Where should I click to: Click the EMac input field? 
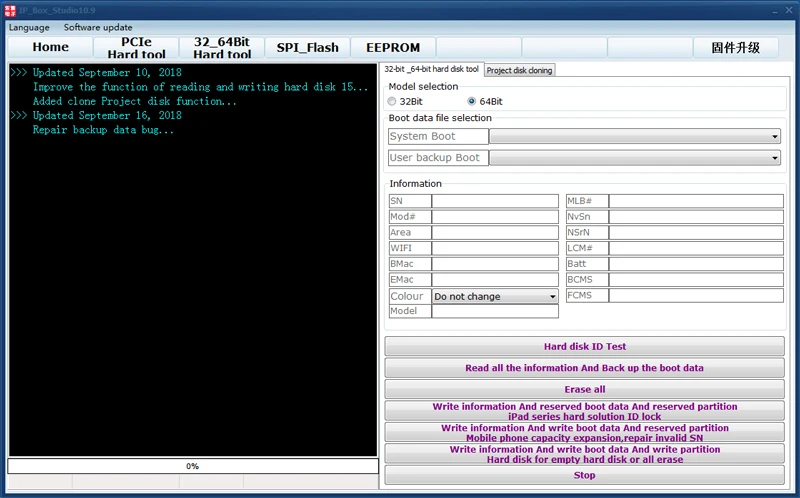[x=495, y=280]
